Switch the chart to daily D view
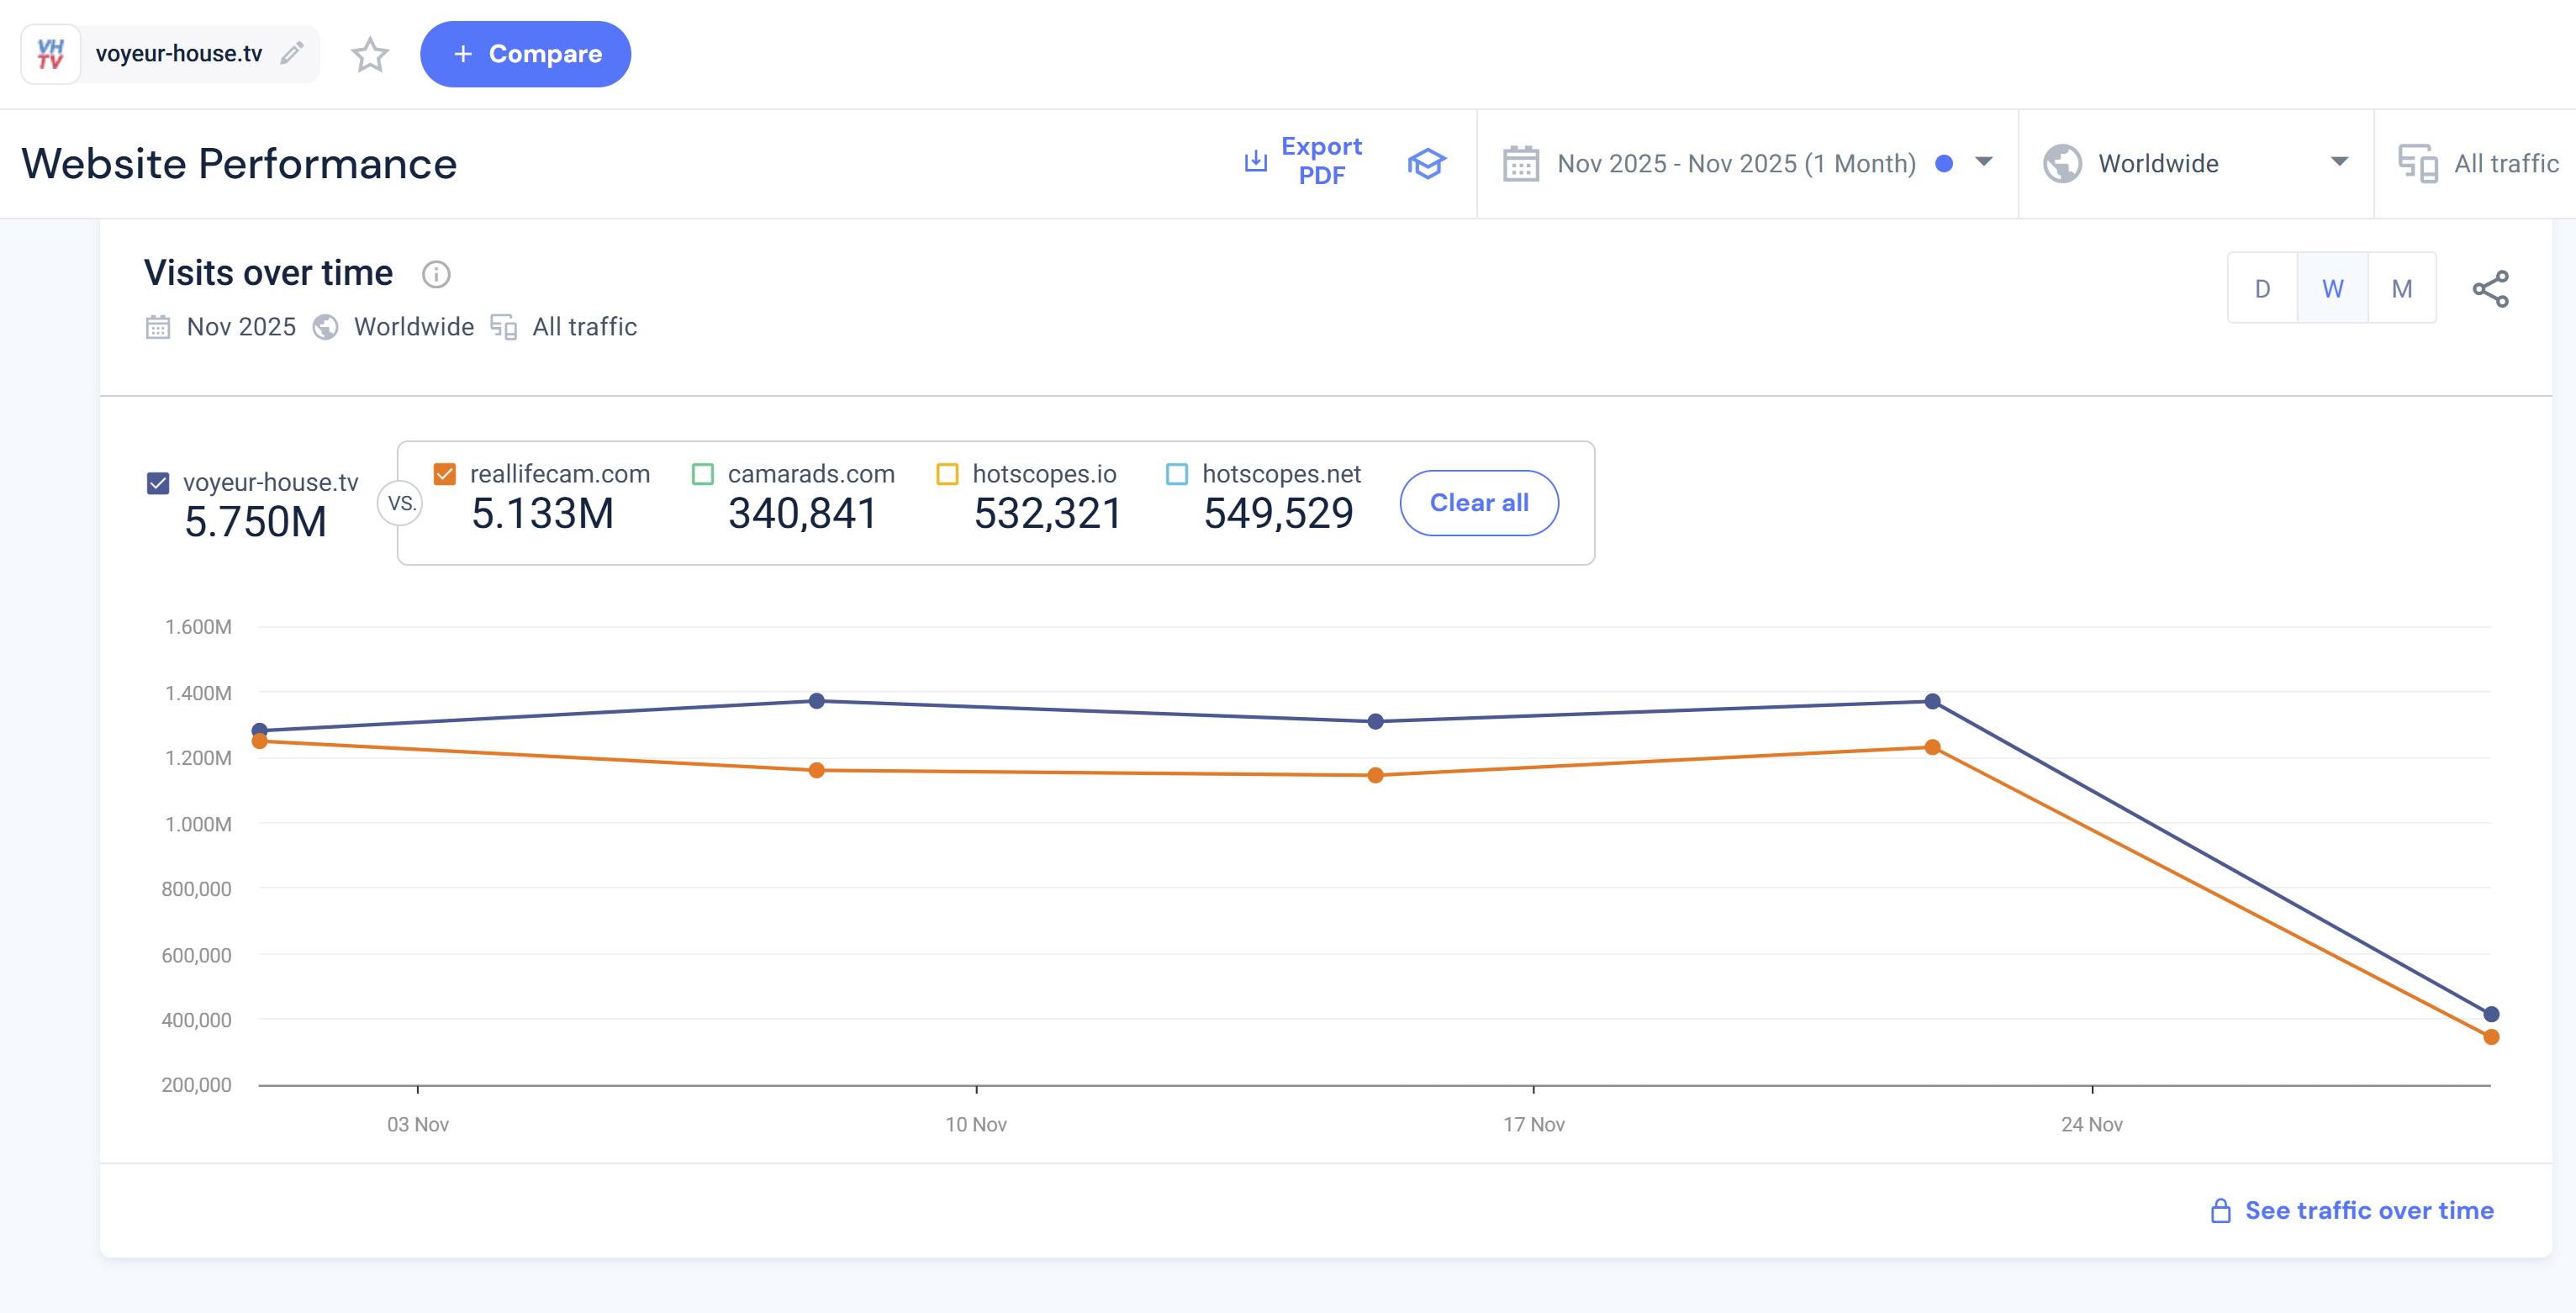The image size is (2576, 1313). (2262, 289)
